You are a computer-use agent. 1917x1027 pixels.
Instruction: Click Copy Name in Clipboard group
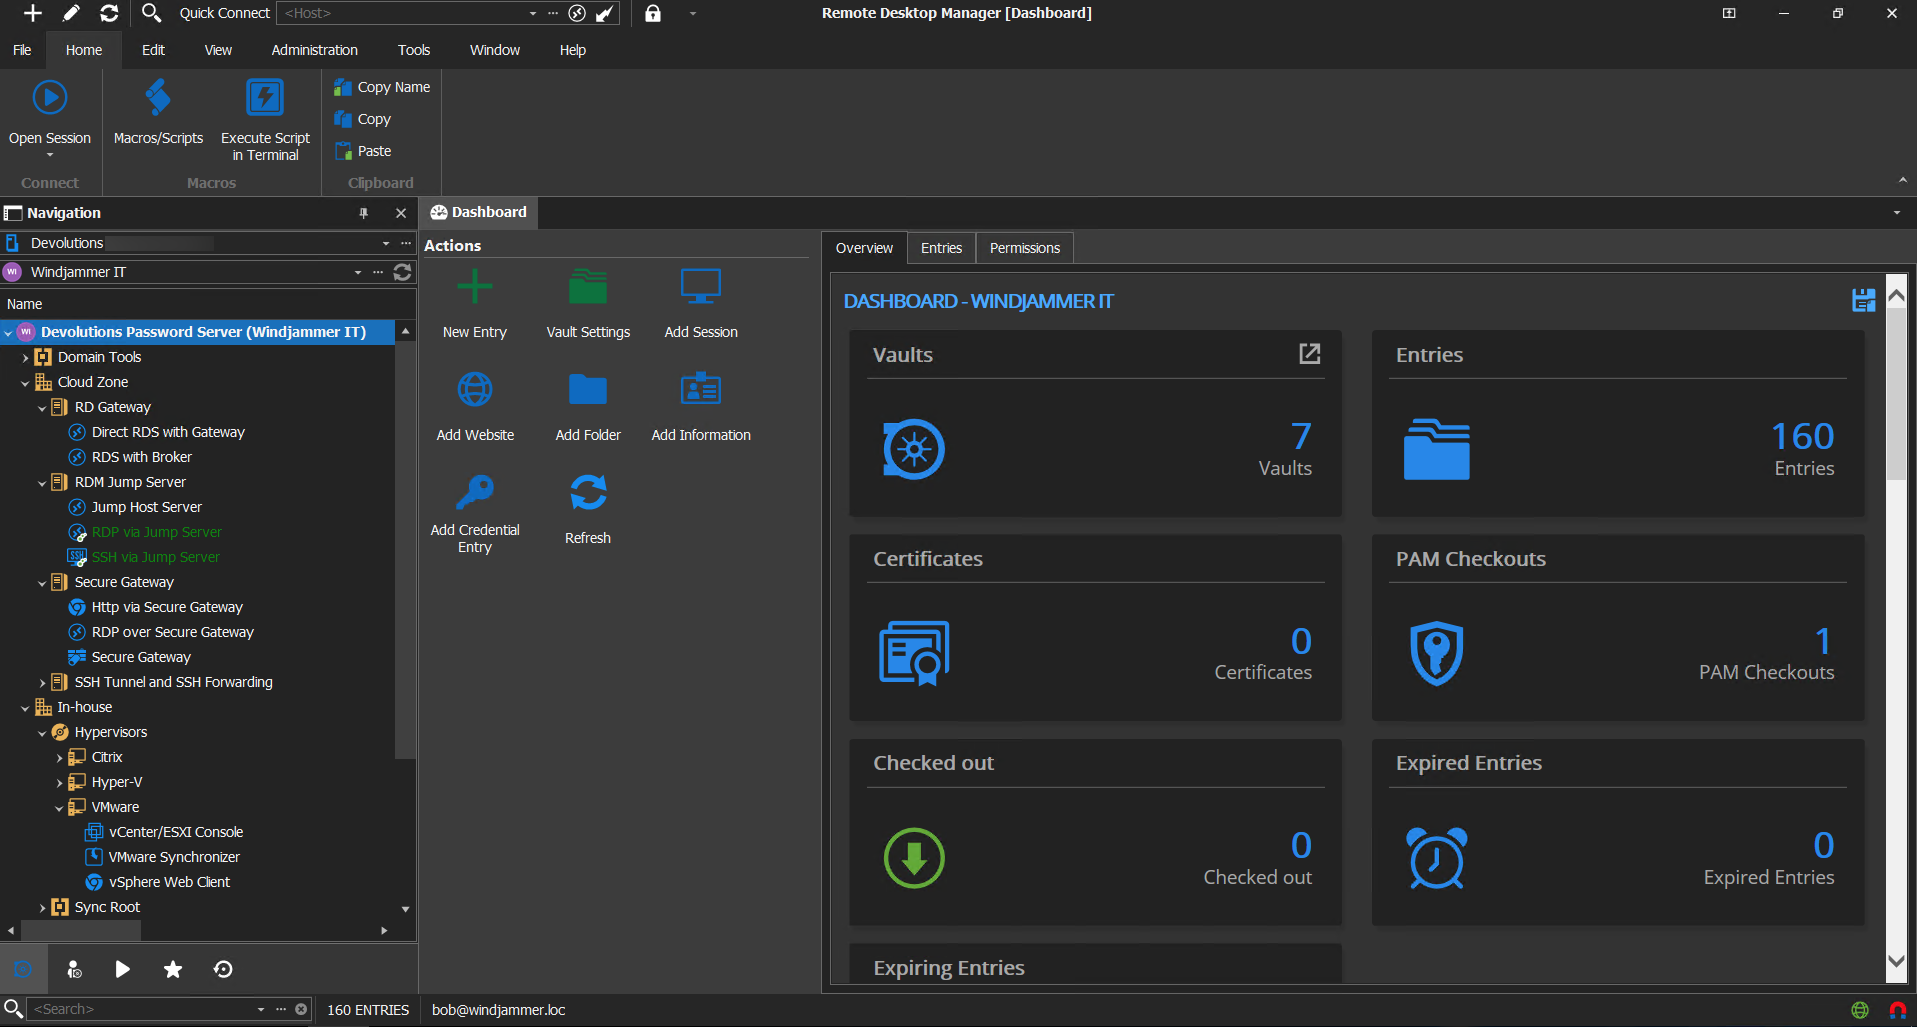pos(383,87)
